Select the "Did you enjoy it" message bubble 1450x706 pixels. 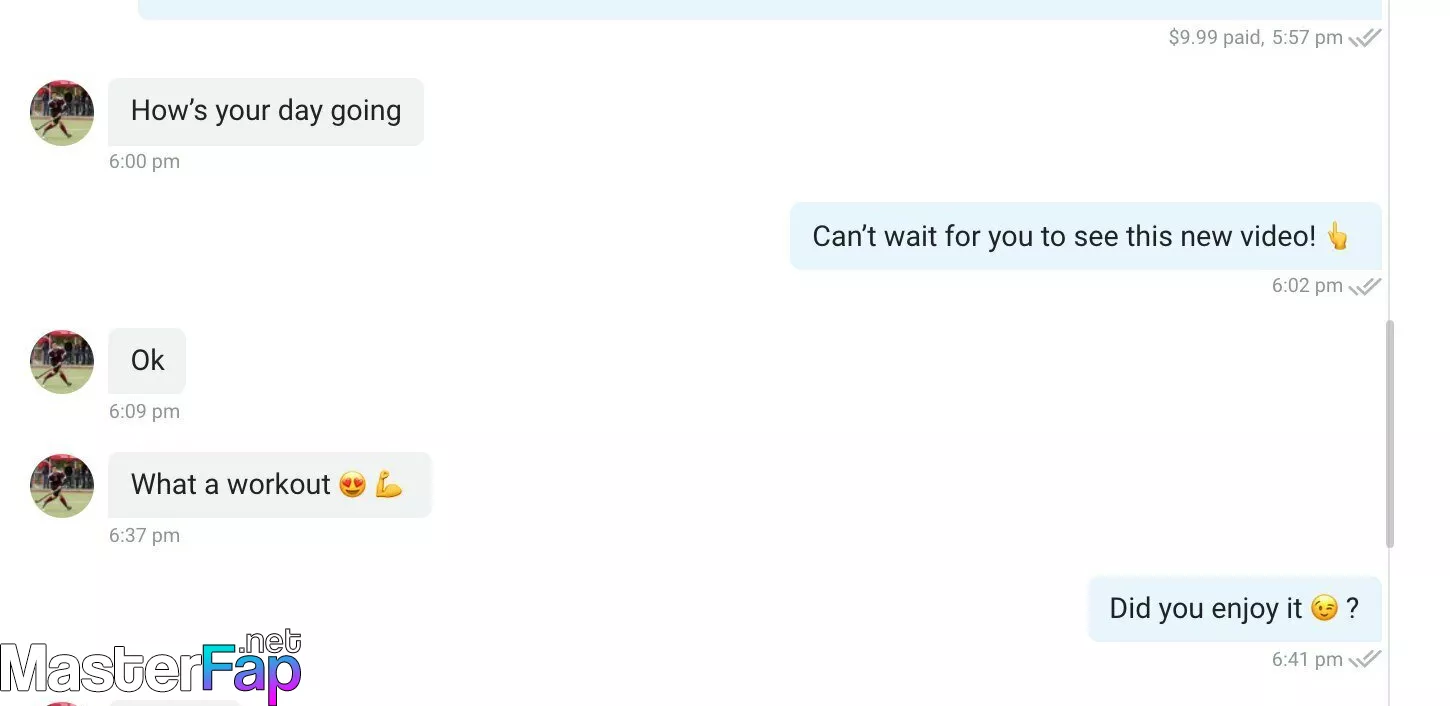point(1235,608)
